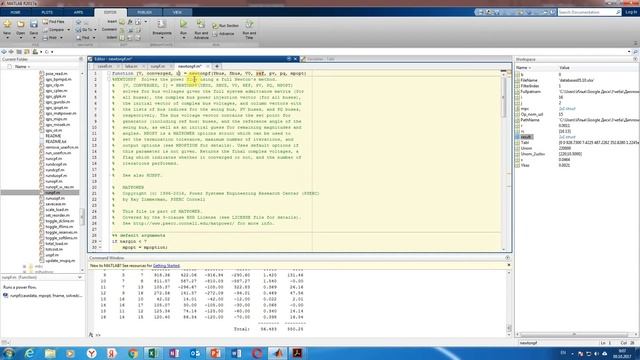The image size is (640, 360).
Task: Select runpf.m in Current Folder
Action: 52,193
